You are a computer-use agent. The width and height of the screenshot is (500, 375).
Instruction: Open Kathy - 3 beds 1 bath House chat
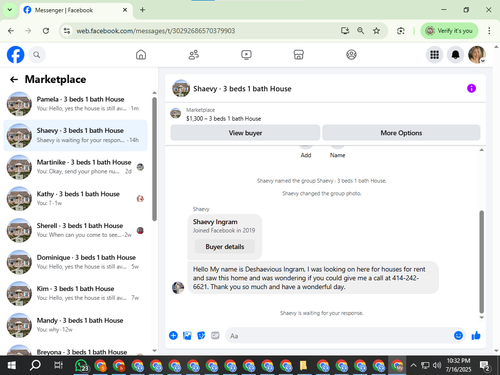point(75,198)
